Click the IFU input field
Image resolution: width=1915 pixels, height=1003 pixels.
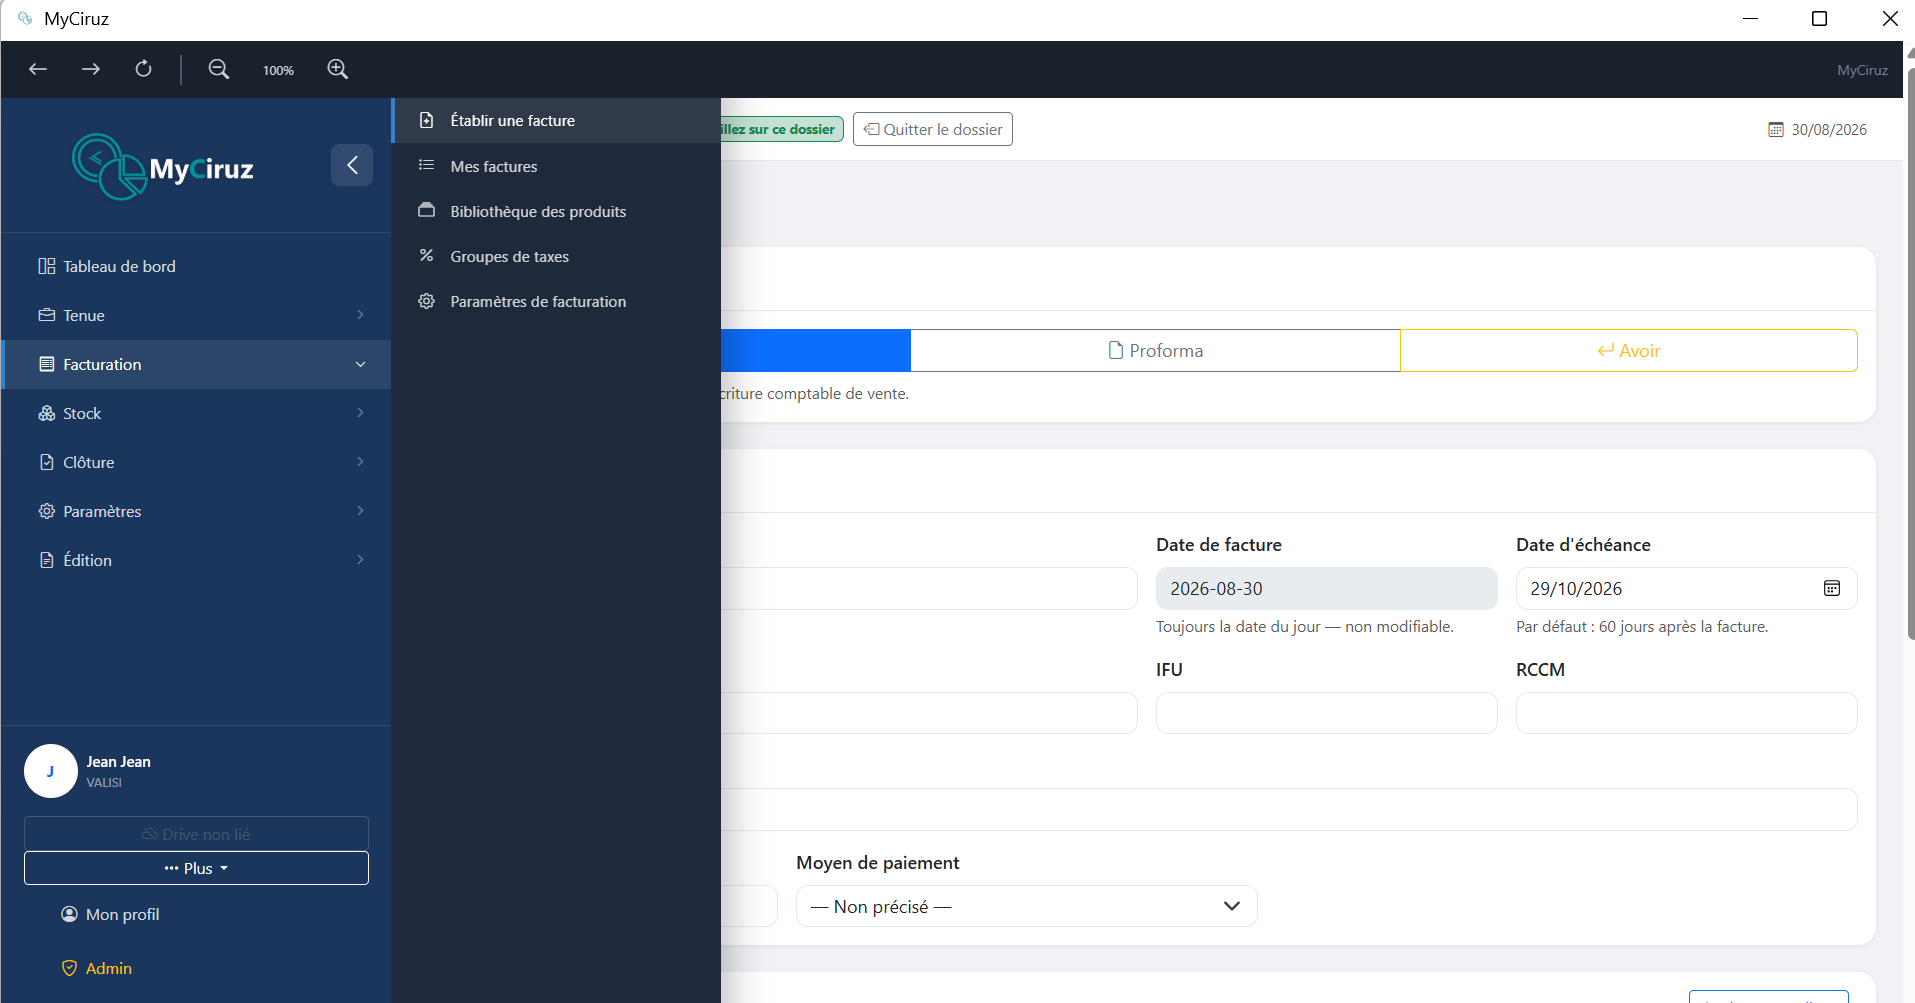click(x=1327, y=713)
